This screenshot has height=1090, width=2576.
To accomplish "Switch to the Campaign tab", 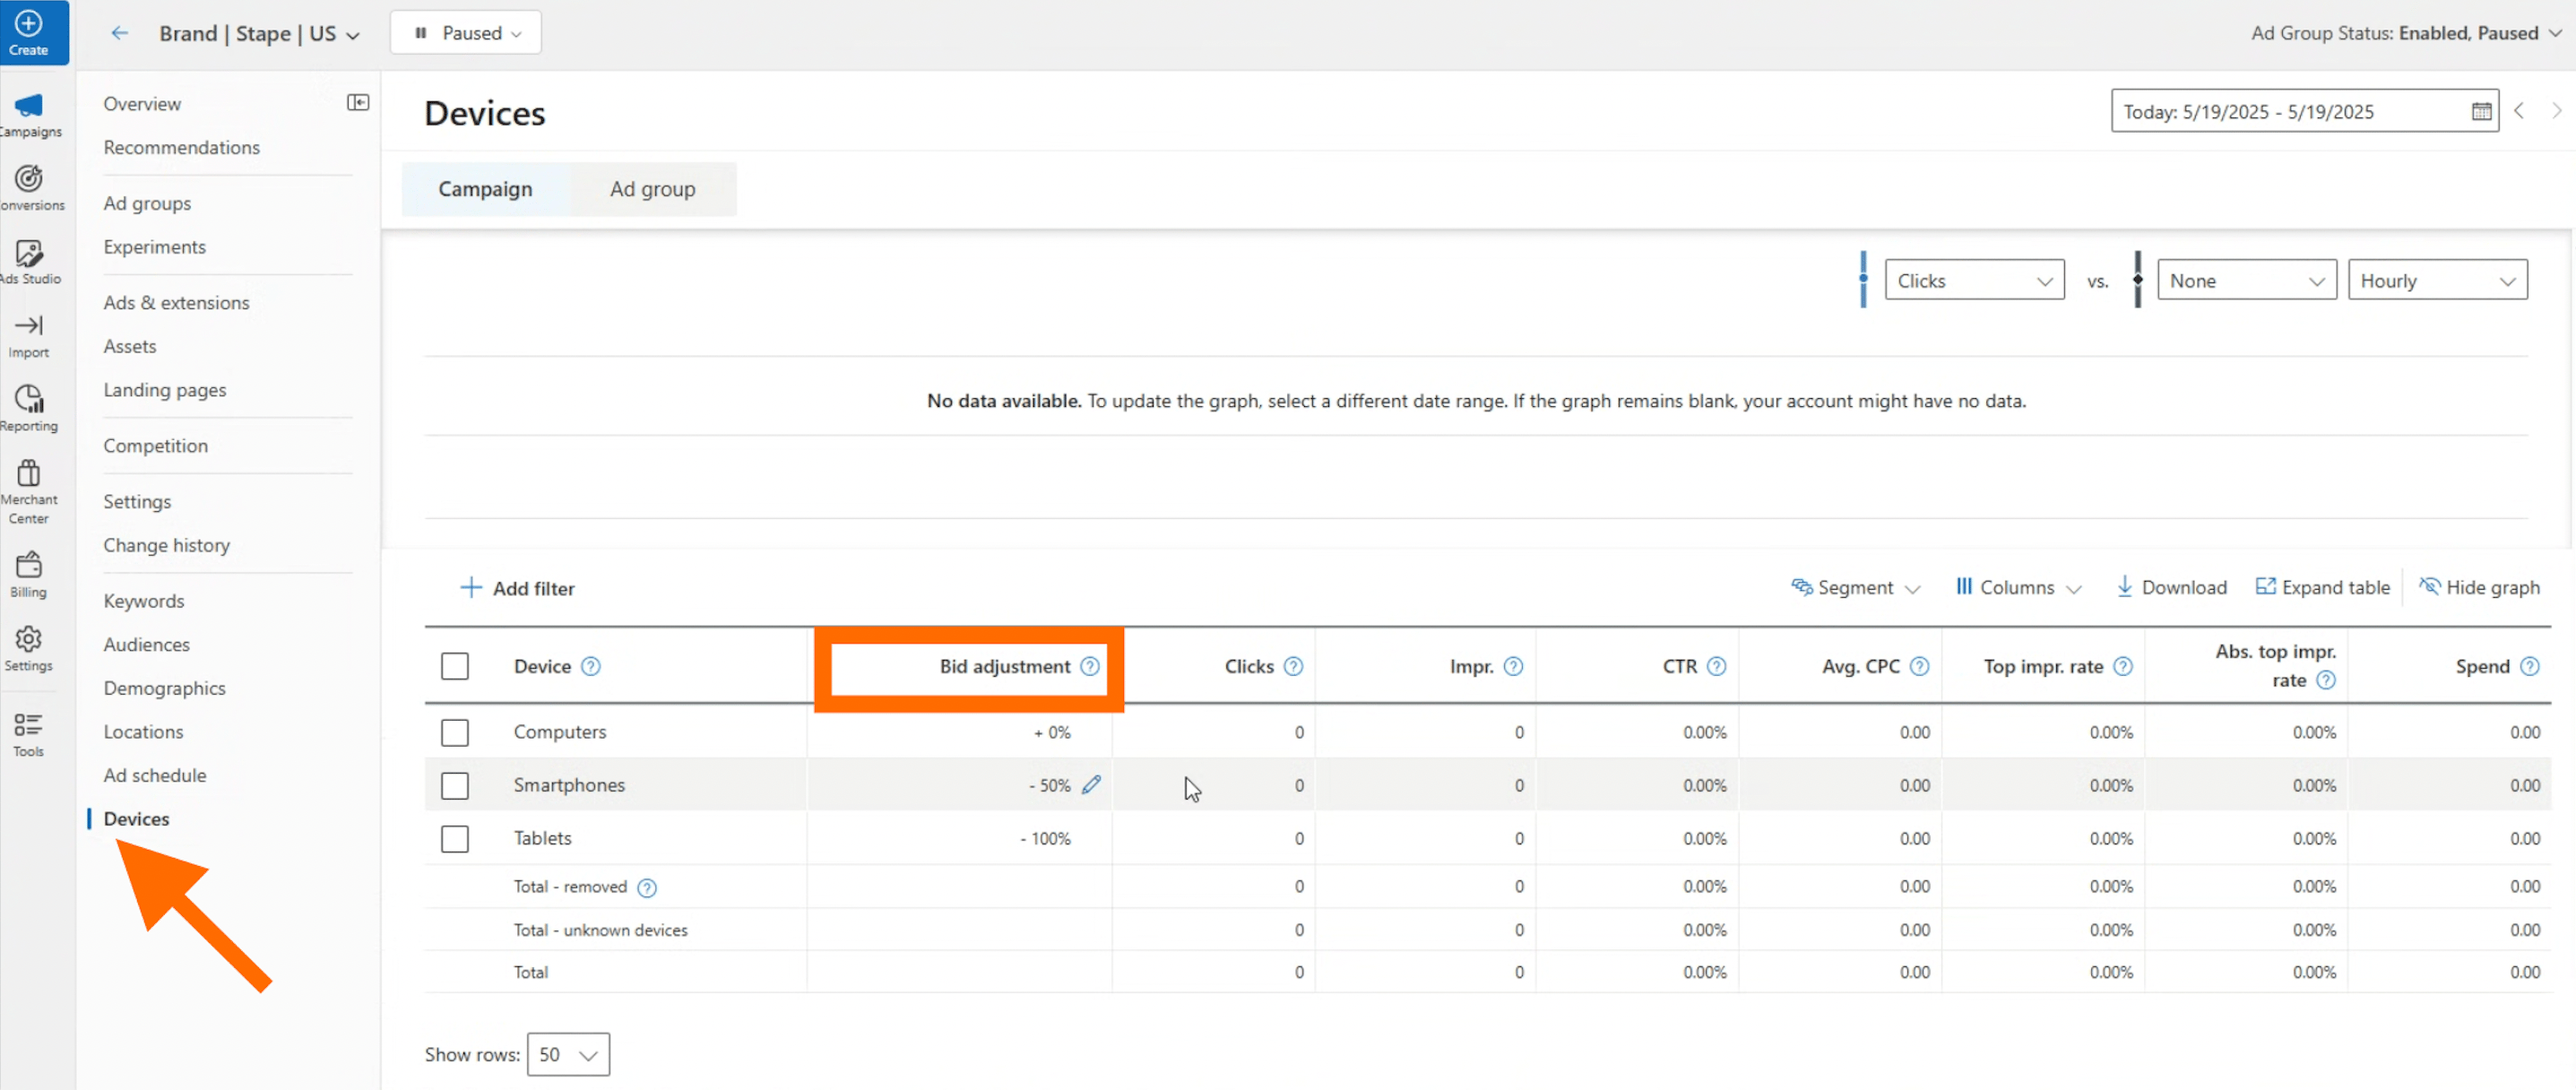I will coord(485,189).
